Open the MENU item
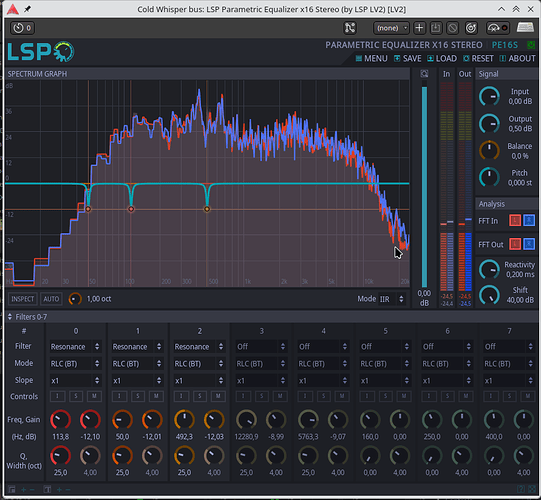 click(x=372, y=58)
